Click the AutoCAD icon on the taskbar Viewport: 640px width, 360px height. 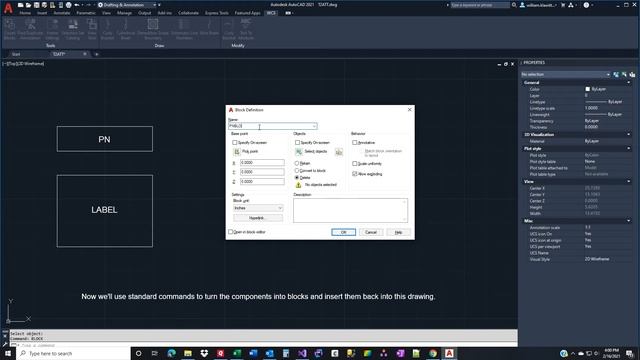pos(449,353)
